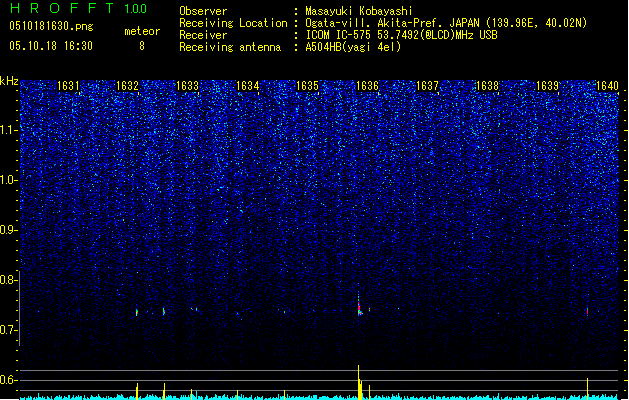Click the date stamp 05.10.18 16:30

click(51, 46)
